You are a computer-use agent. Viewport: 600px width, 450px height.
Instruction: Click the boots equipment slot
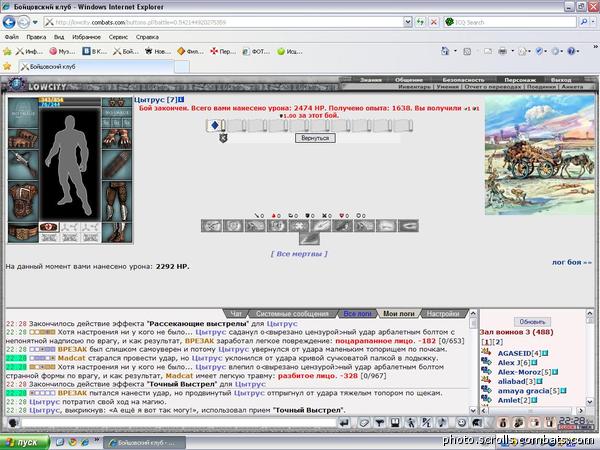[x=117, y=233]
